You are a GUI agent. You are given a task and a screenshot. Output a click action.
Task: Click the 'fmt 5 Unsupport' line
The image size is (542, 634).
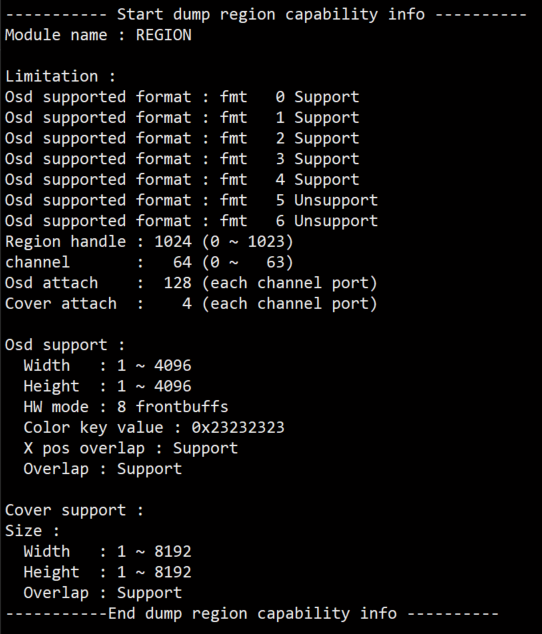coord(191,200)
